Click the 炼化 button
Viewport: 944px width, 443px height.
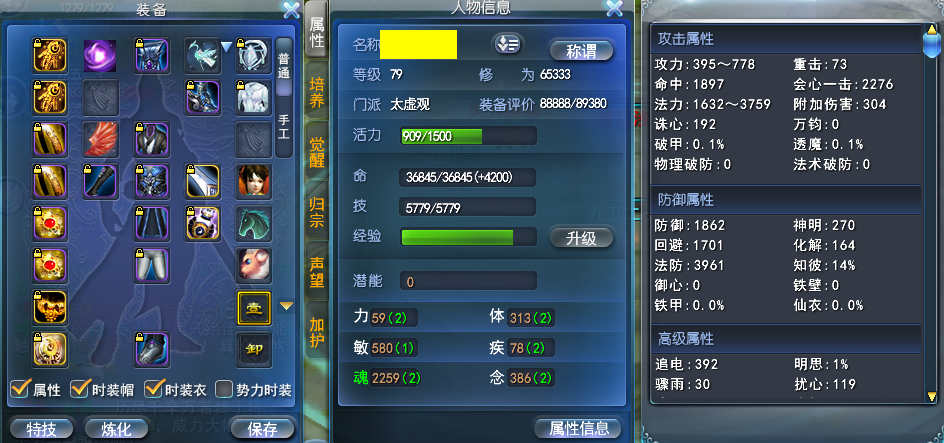click(117, 429)
